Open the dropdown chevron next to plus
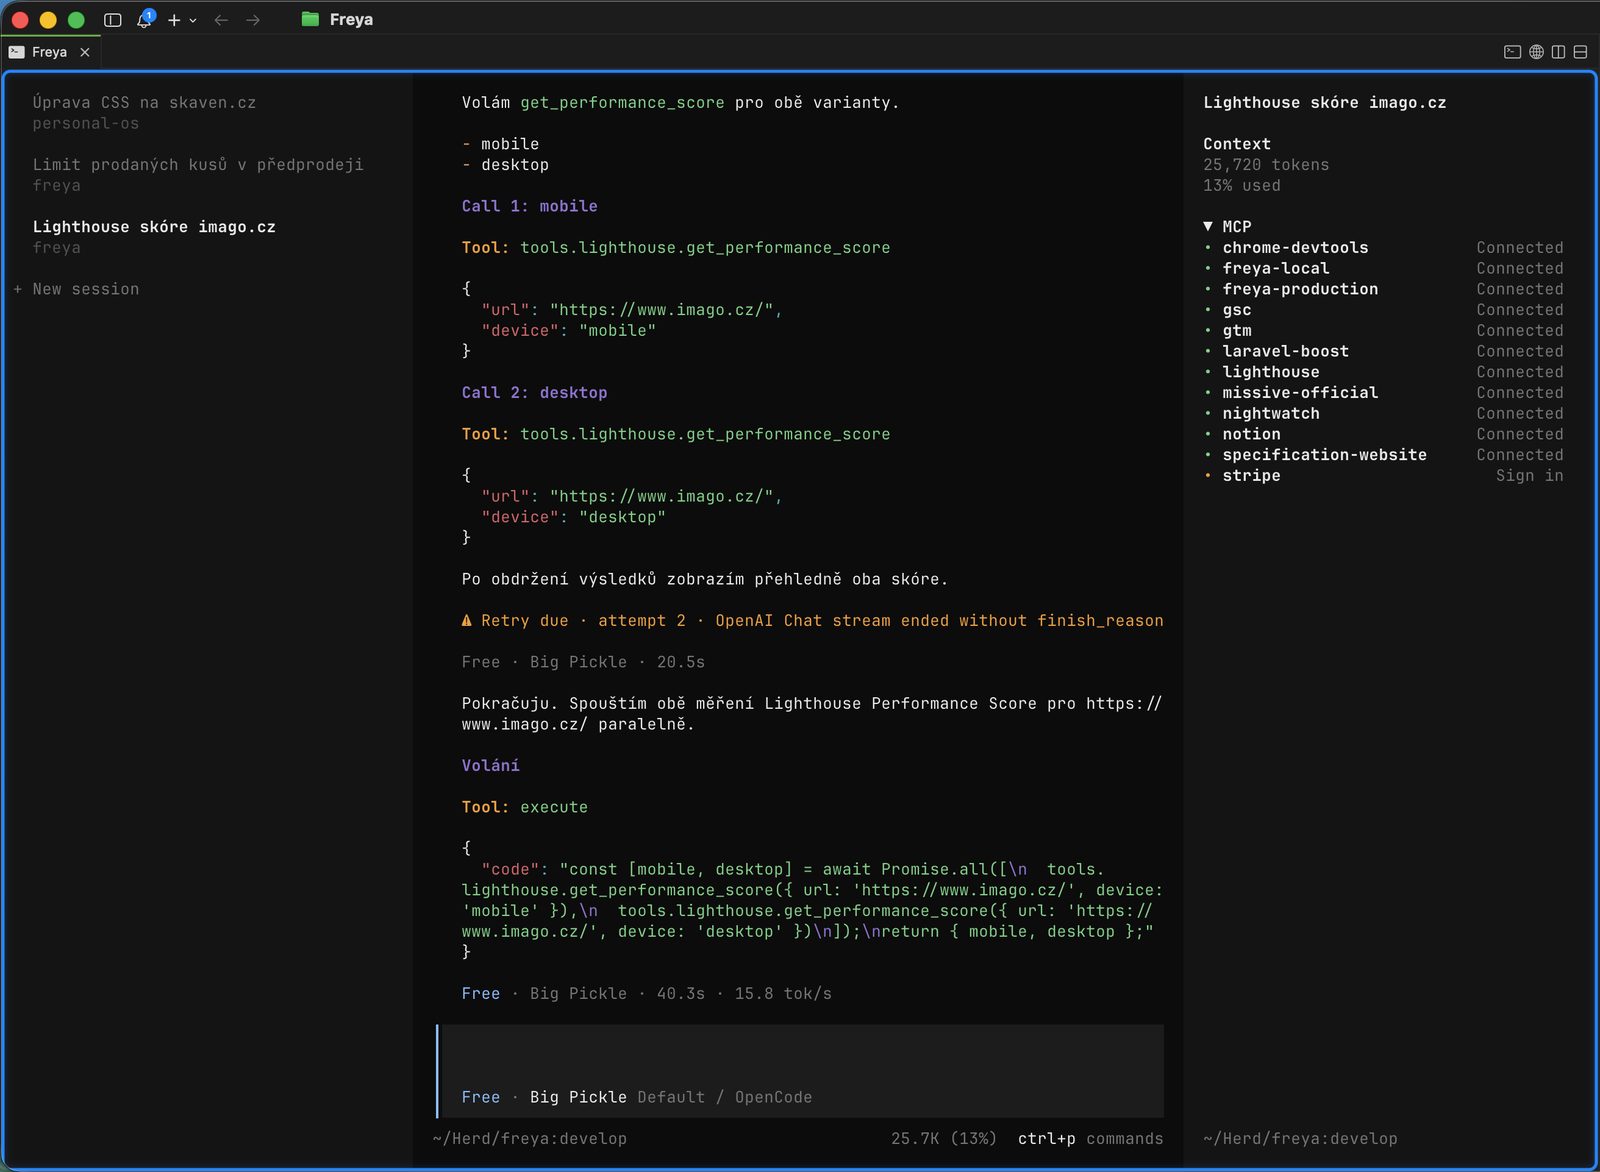Screen dimensions: 1600x1172 tap(193, 20)
